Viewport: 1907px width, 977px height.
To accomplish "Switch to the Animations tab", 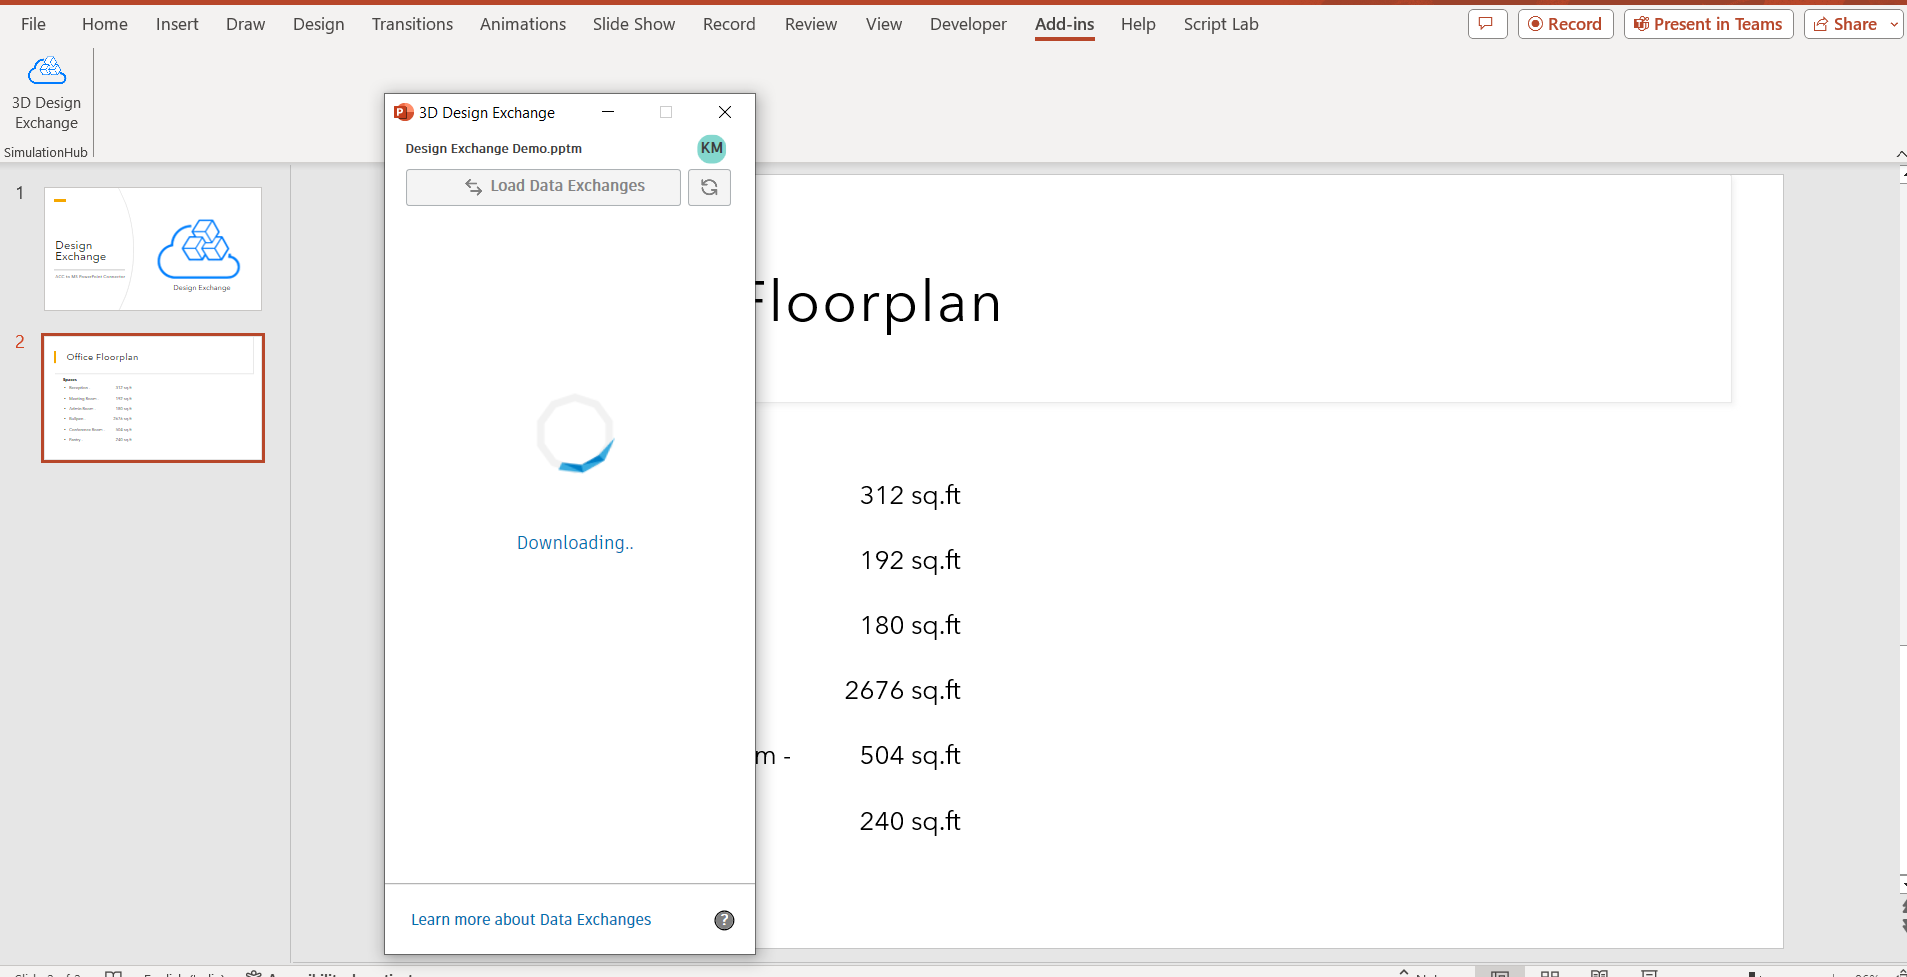I will 523,24.
